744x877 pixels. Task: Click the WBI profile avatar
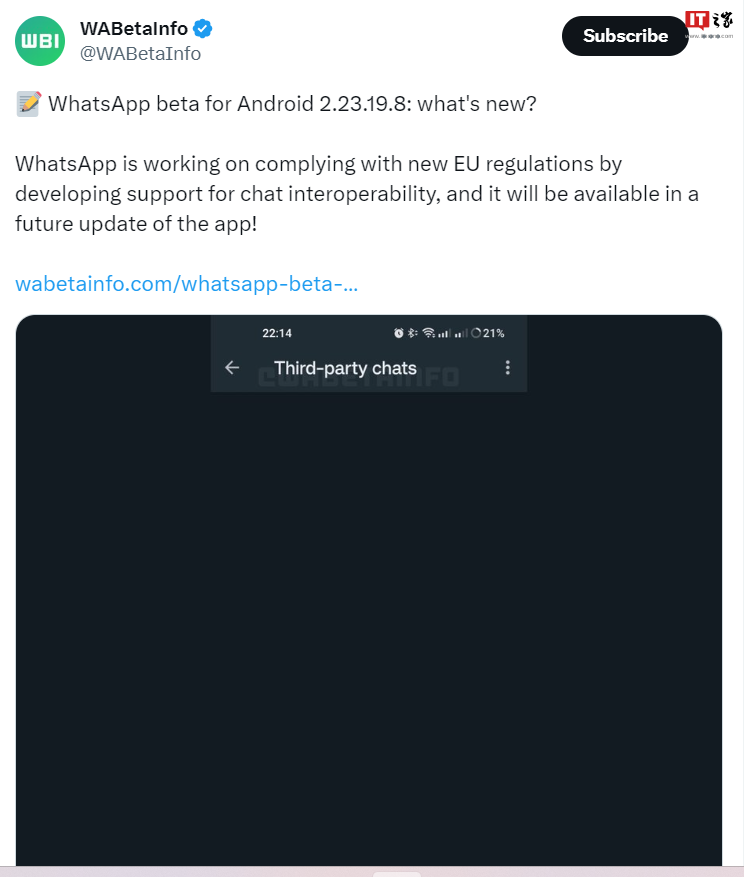(40, 41)
